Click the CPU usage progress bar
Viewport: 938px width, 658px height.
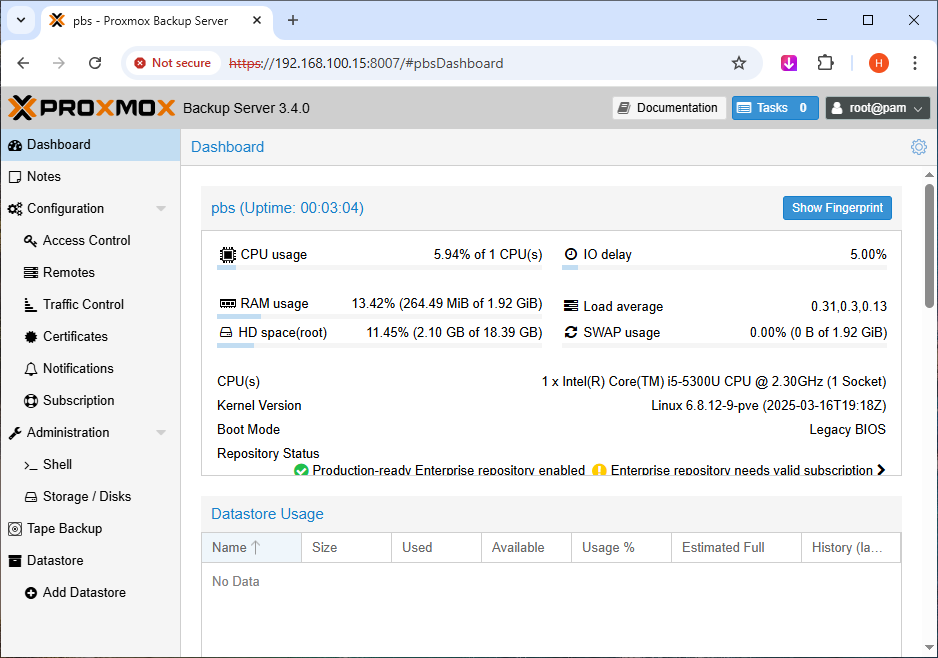pyautogui.click(x=379, y=268)
